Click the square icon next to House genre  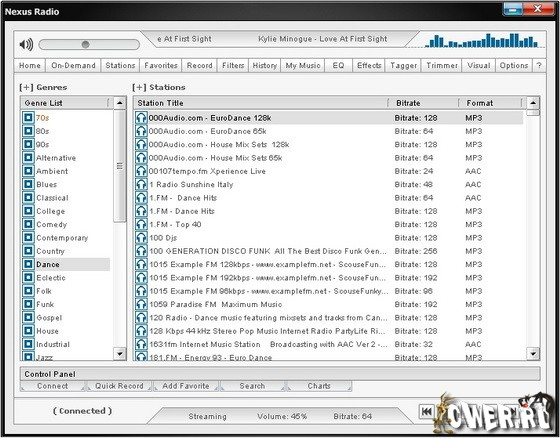pos(28,331)
